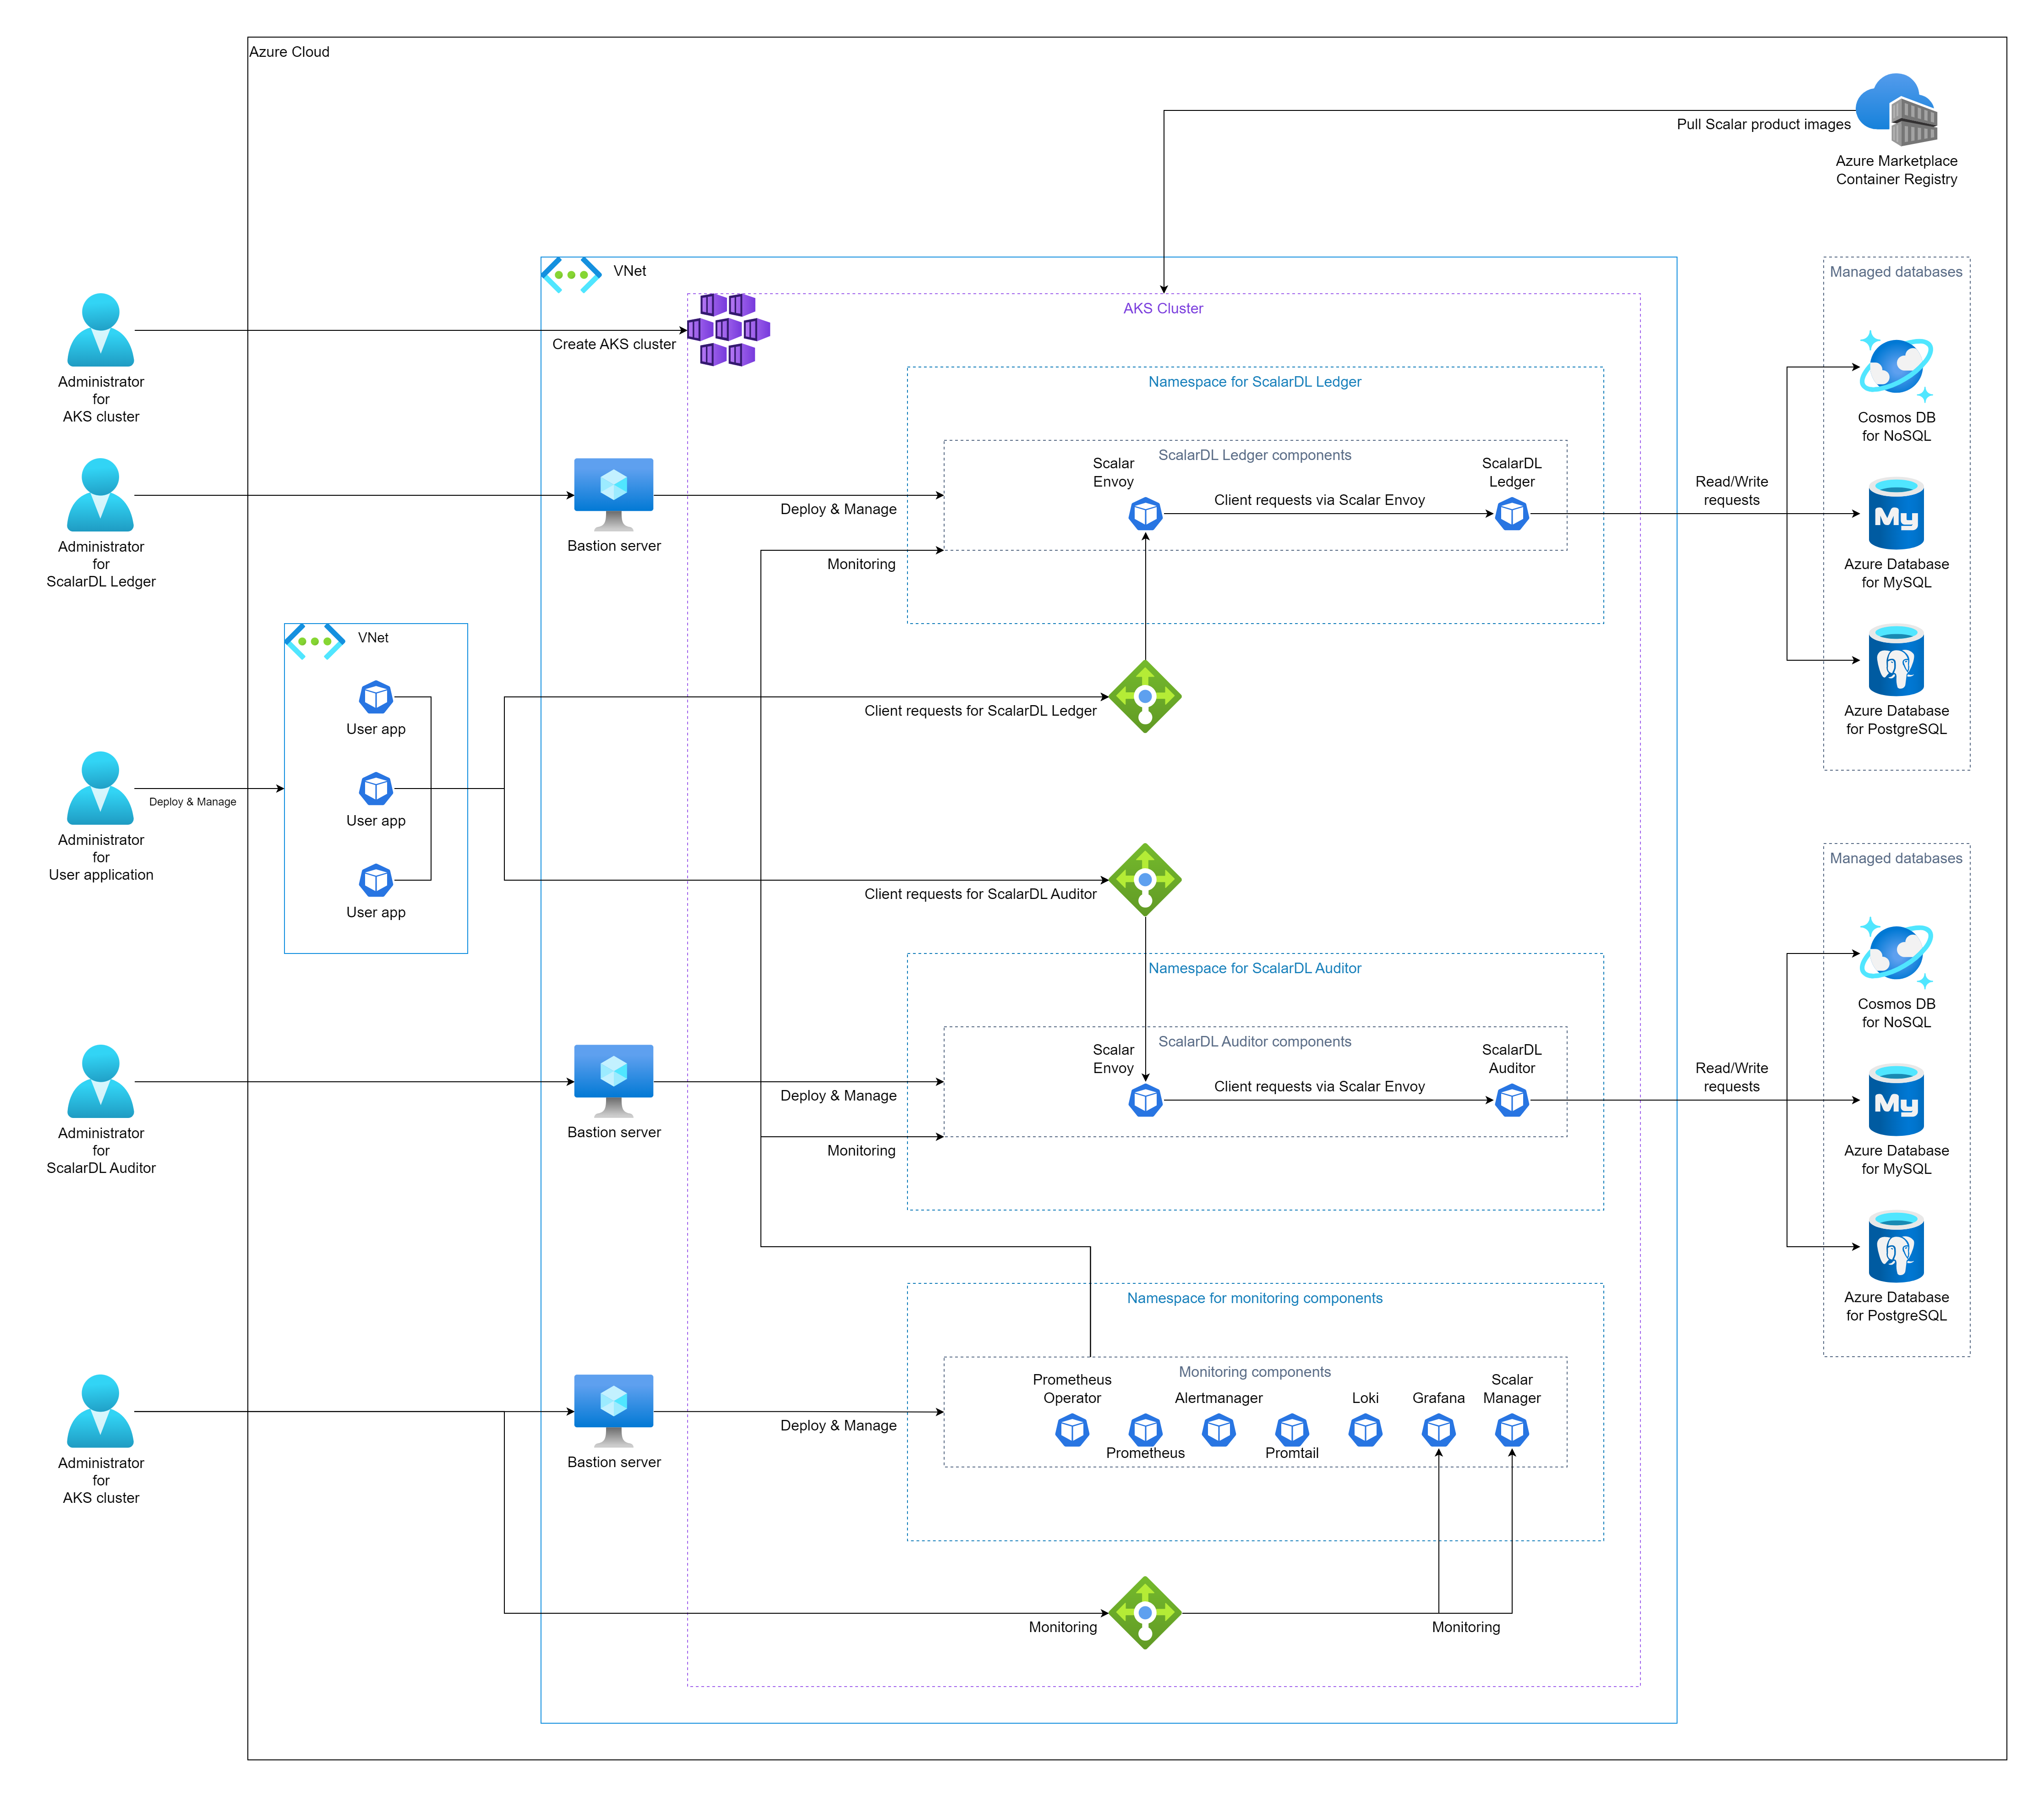Click the Loki pod icon
The image size is (2044, 1797).
pyautogui.click(x=1365, y=1430)
